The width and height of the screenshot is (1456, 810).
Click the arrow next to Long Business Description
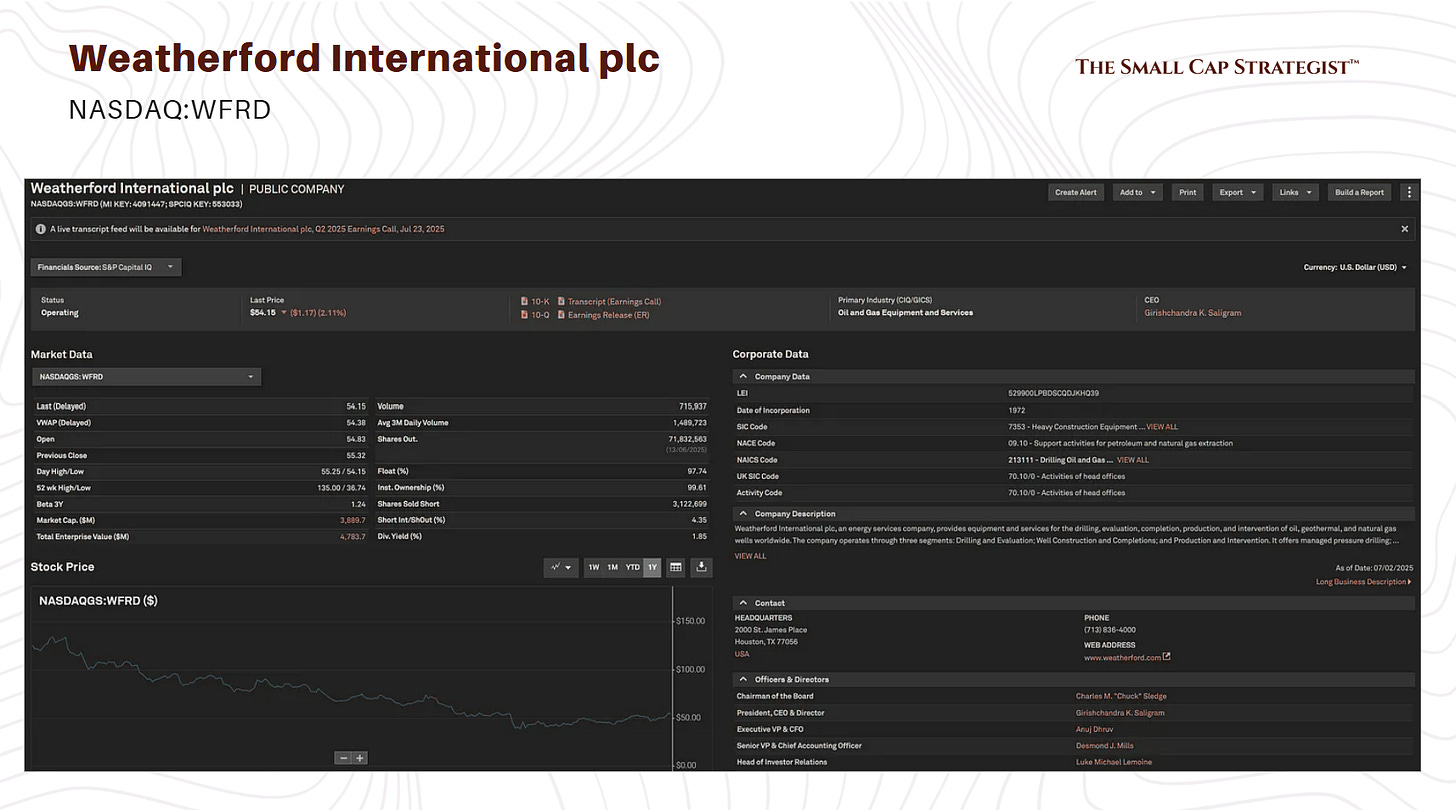(1409, 582)
